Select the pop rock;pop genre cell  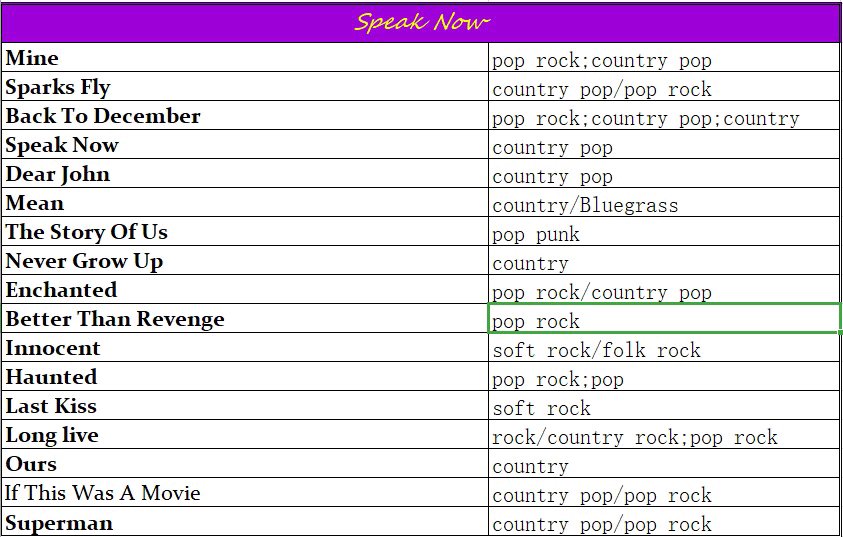pos(664,376)
